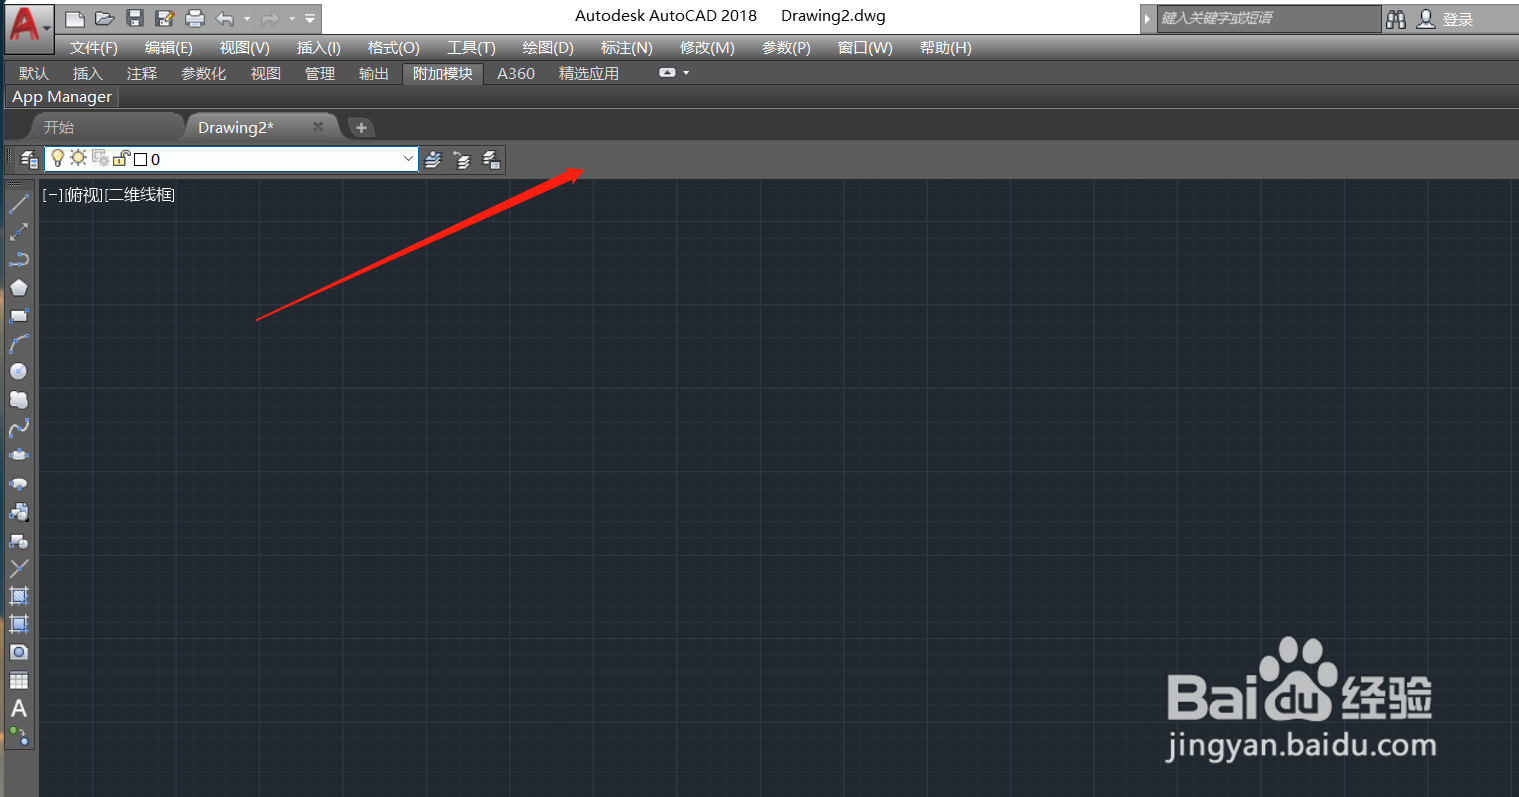
Task: Open ribbon minimize options arrow
Action: pos(686,73)
